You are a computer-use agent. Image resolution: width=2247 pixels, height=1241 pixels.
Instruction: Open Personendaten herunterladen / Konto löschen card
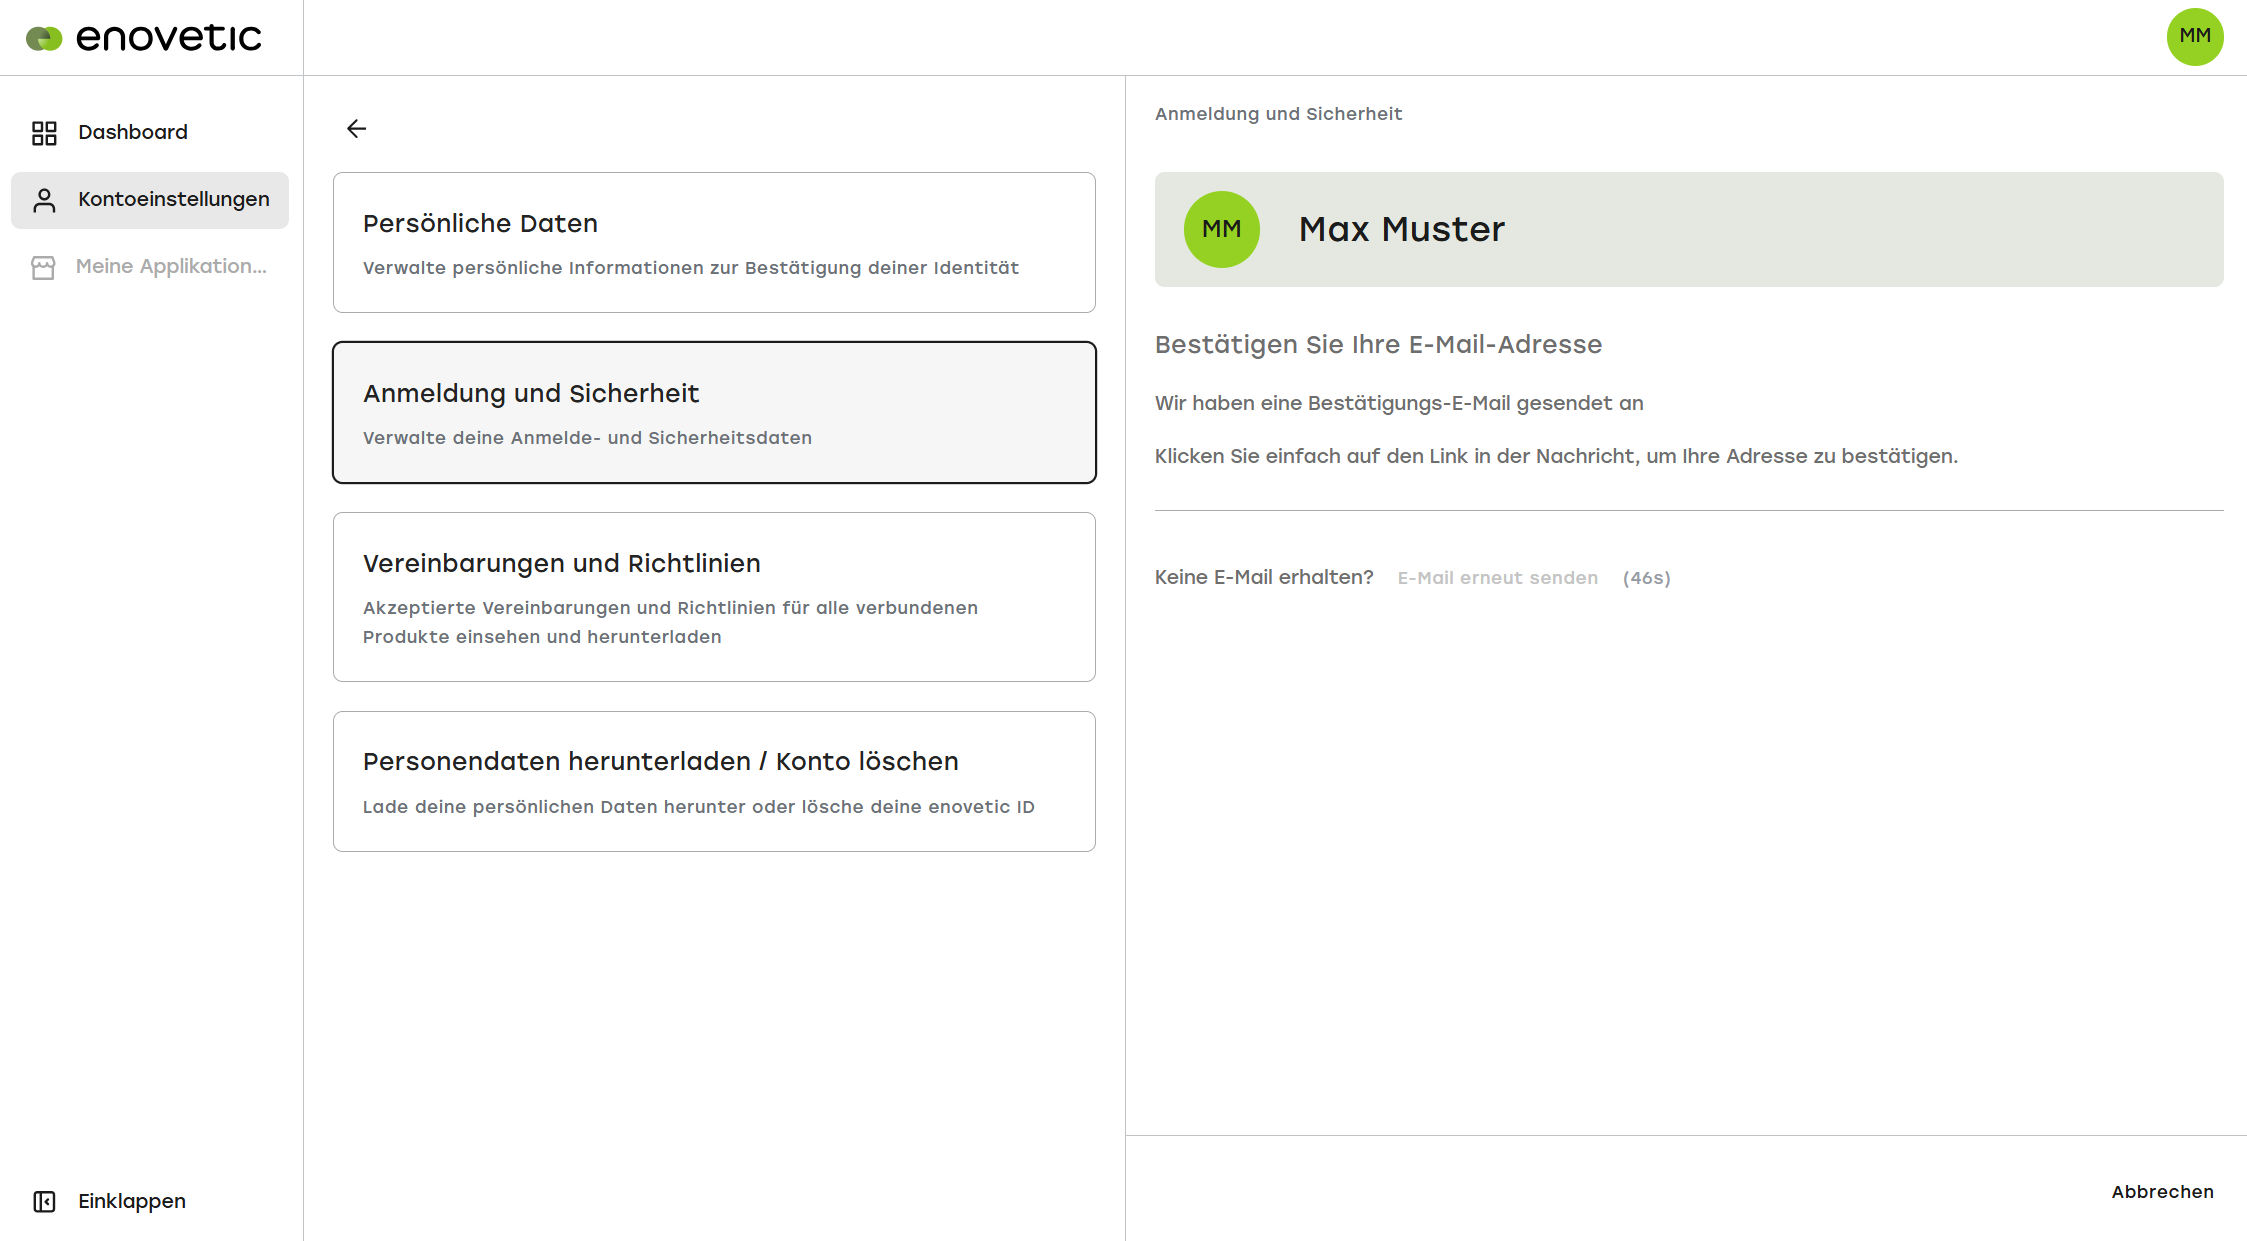click(714, 781)
